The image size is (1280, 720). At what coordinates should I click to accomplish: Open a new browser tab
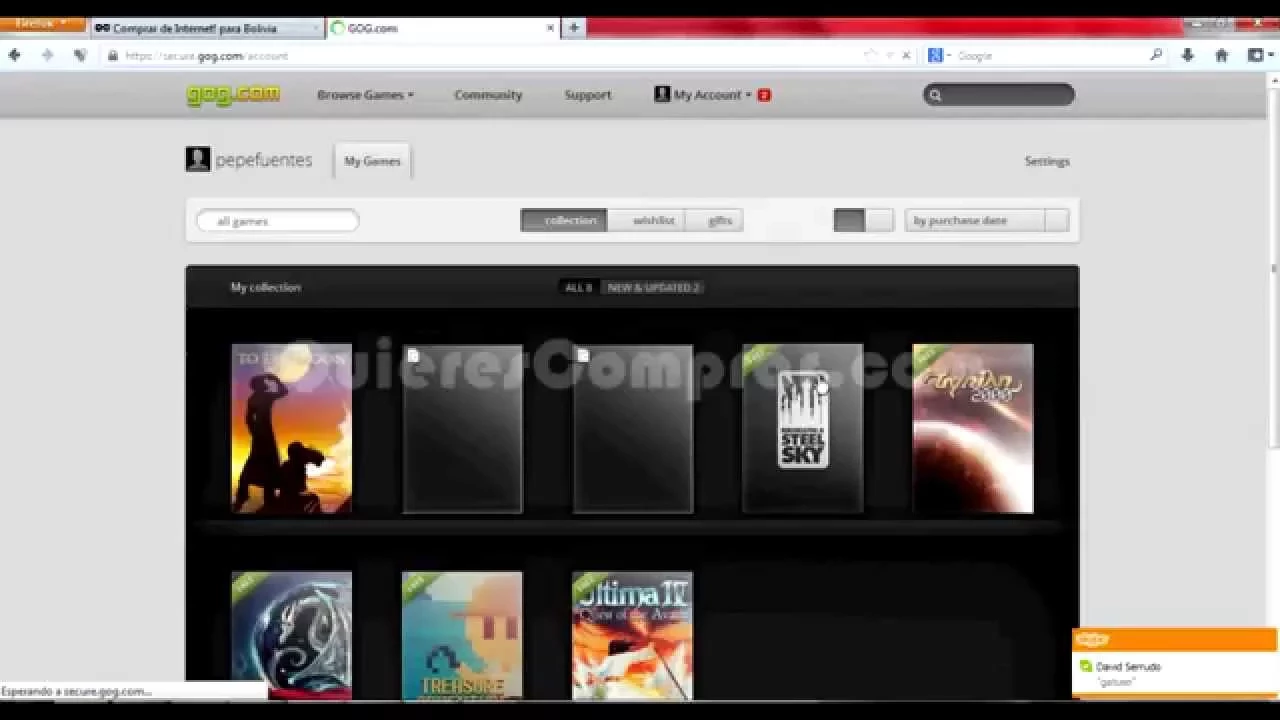pos(574,28)
